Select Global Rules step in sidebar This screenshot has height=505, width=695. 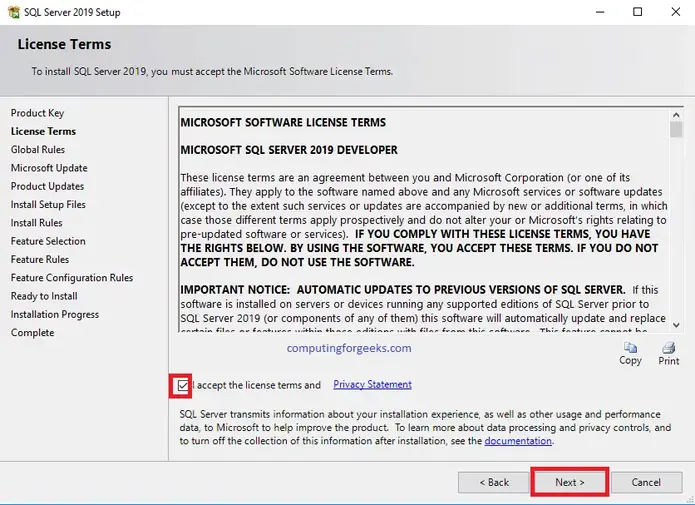click(x=38, y=150)
